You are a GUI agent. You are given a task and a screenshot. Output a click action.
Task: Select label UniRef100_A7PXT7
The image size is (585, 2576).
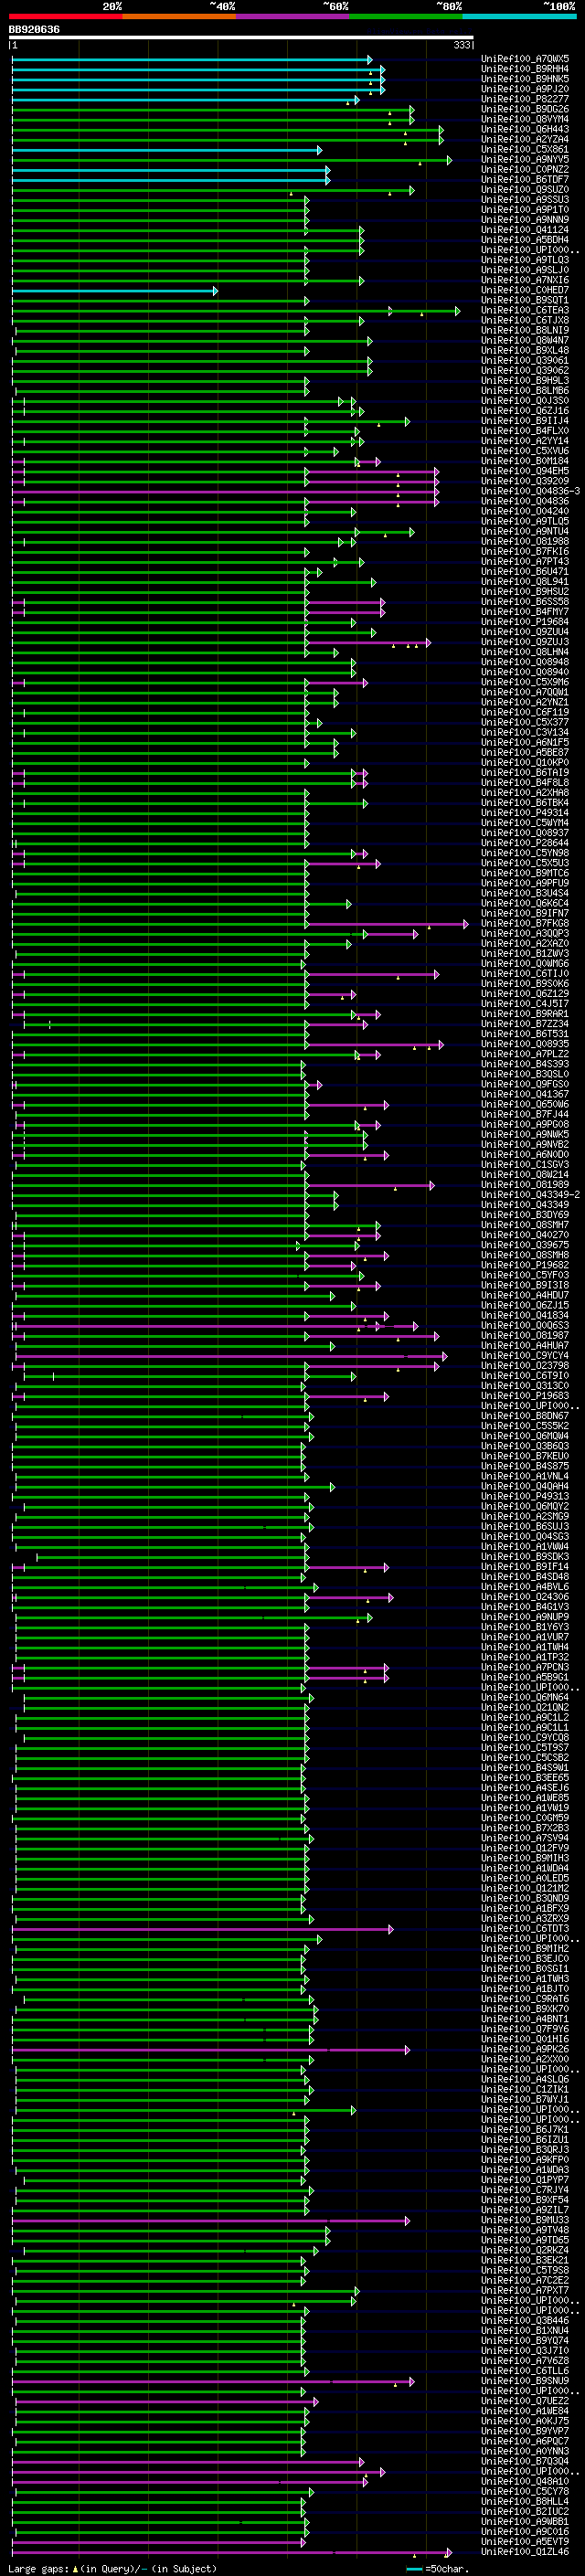coord(525,2291)
